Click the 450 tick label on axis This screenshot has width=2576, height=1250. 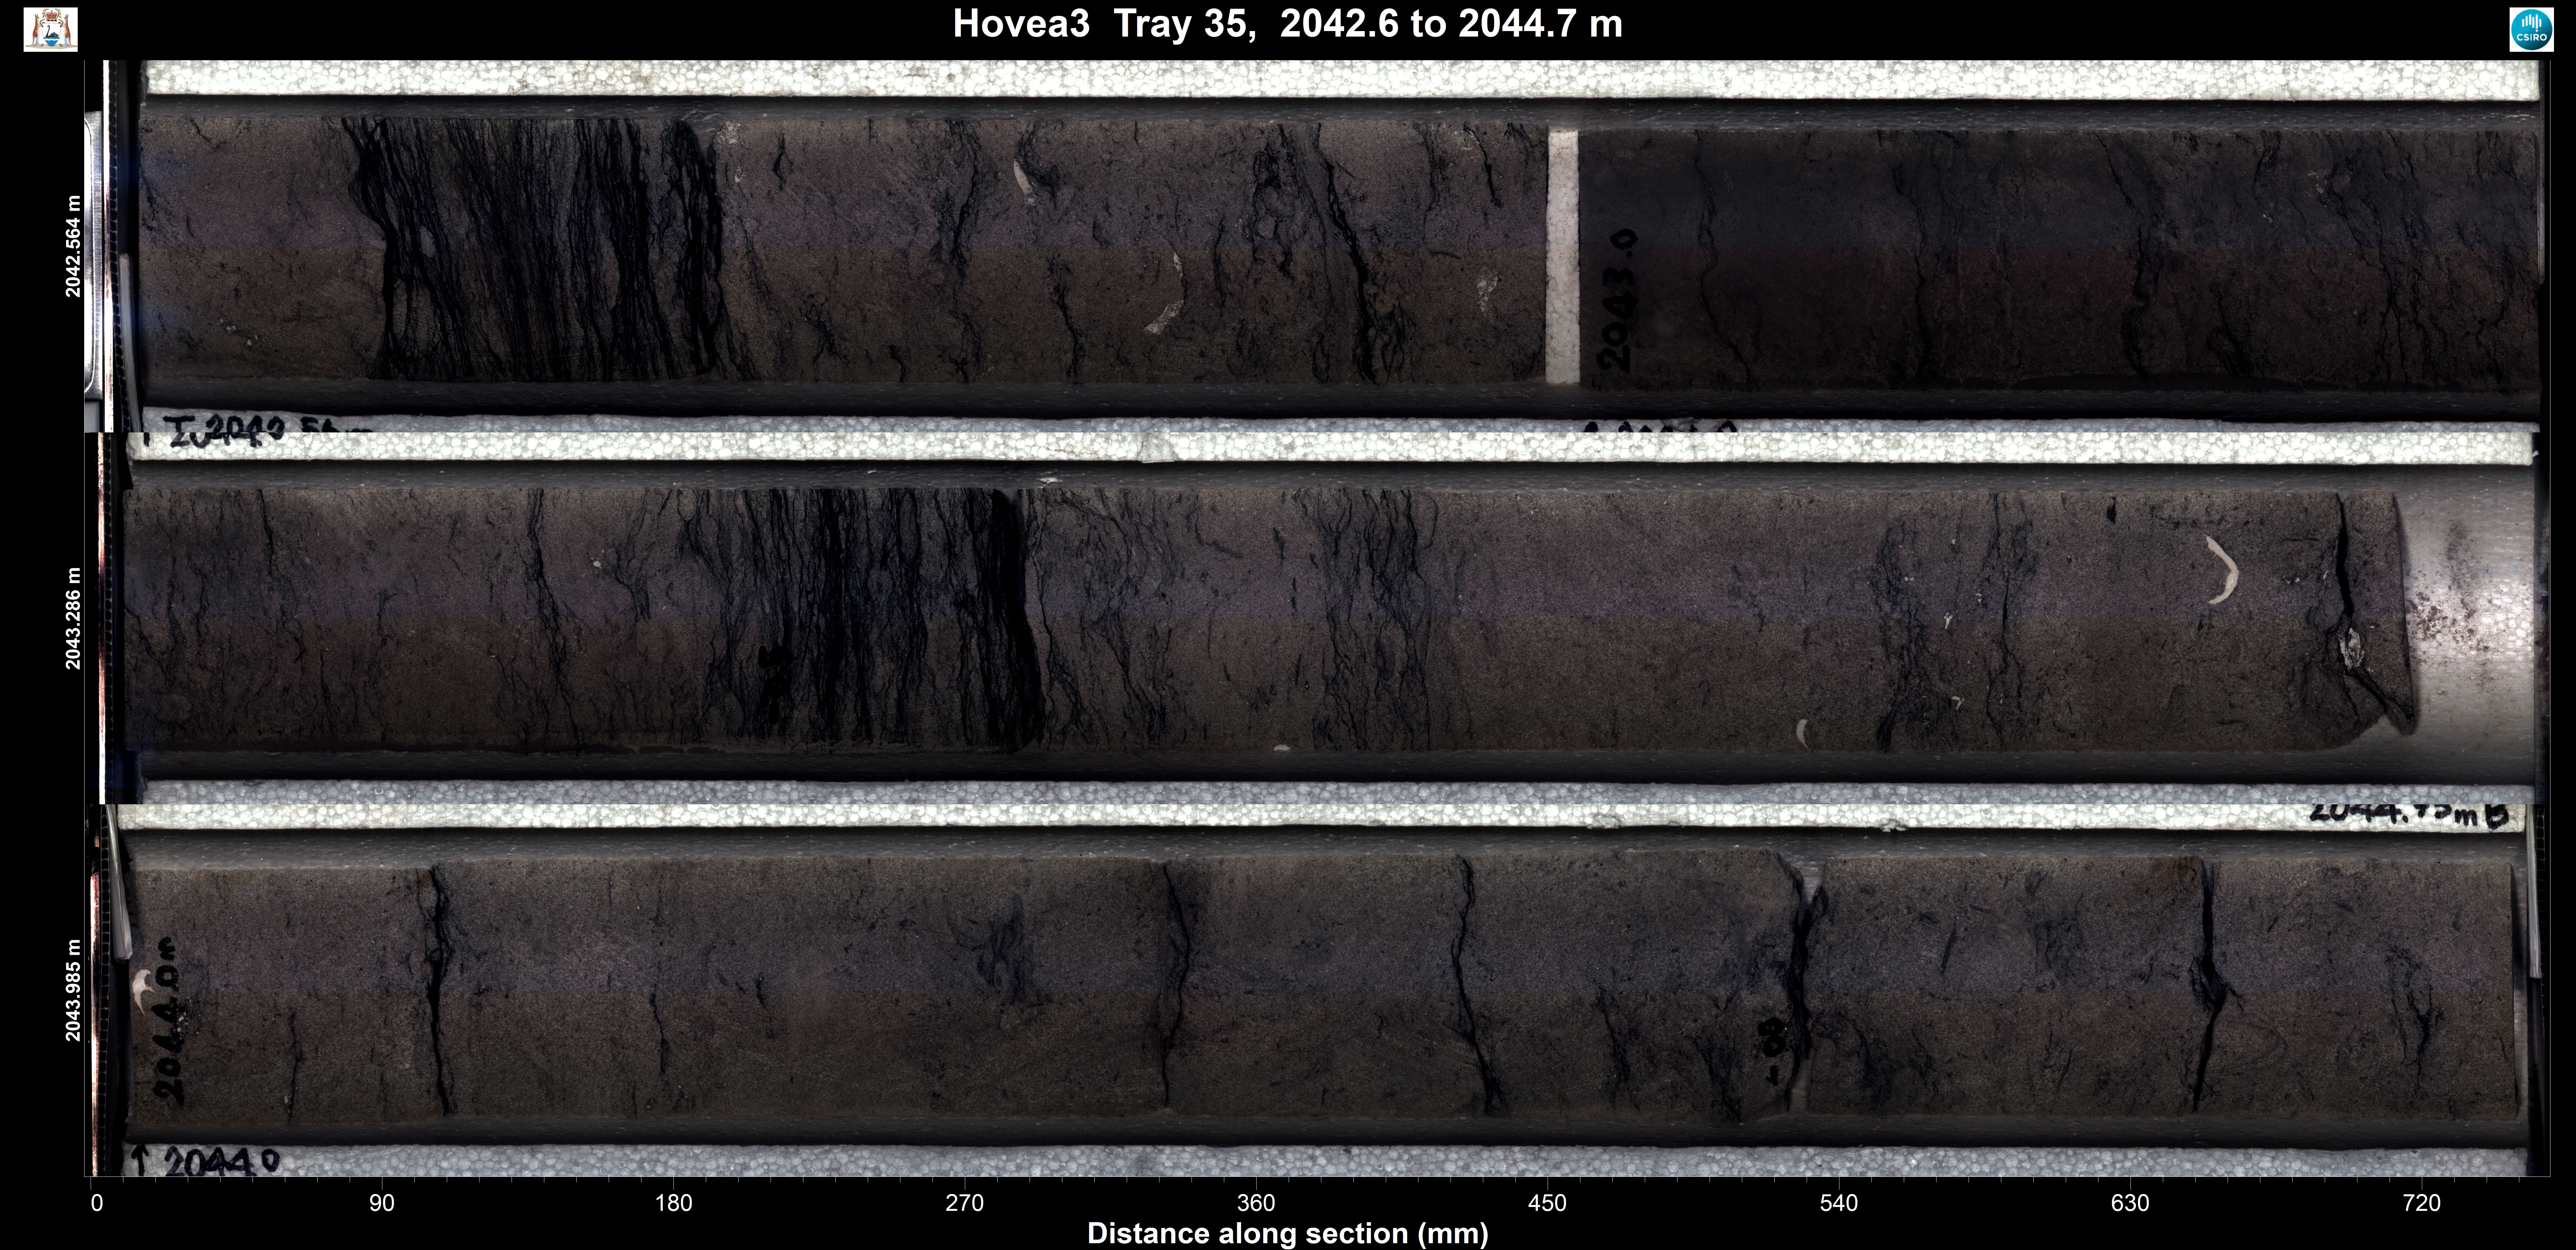(x=1548, y=1203)
